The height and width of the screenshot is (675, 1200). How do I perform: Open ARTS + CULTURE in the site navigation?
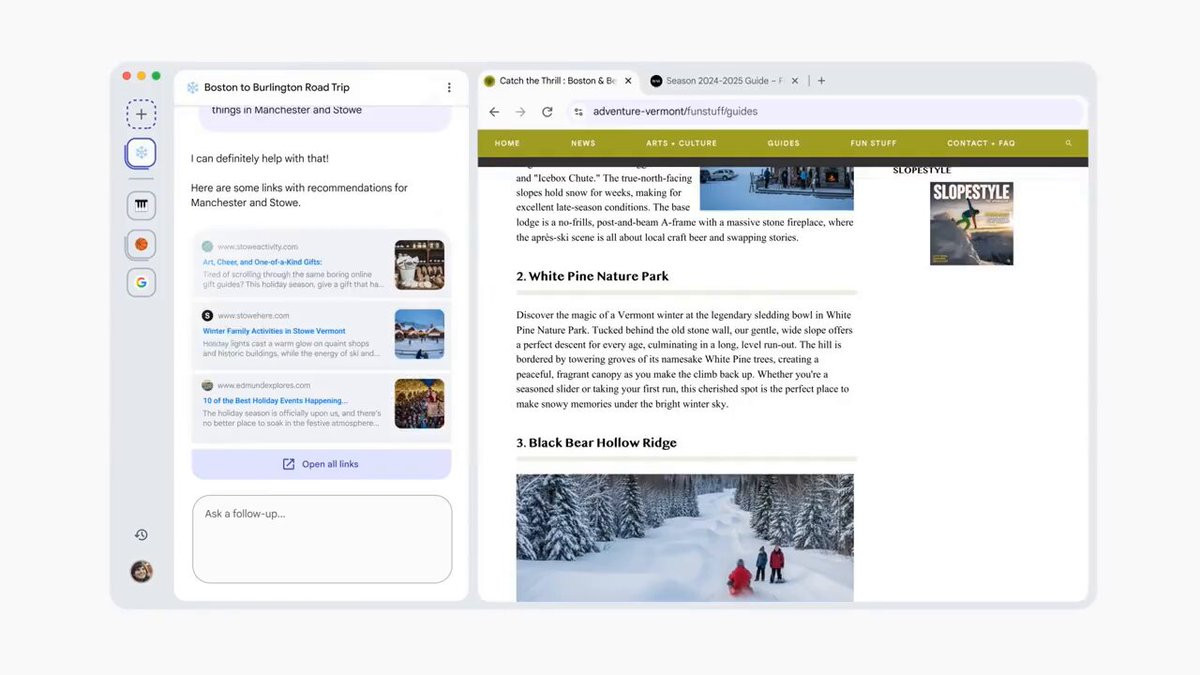tap(681, 143)
